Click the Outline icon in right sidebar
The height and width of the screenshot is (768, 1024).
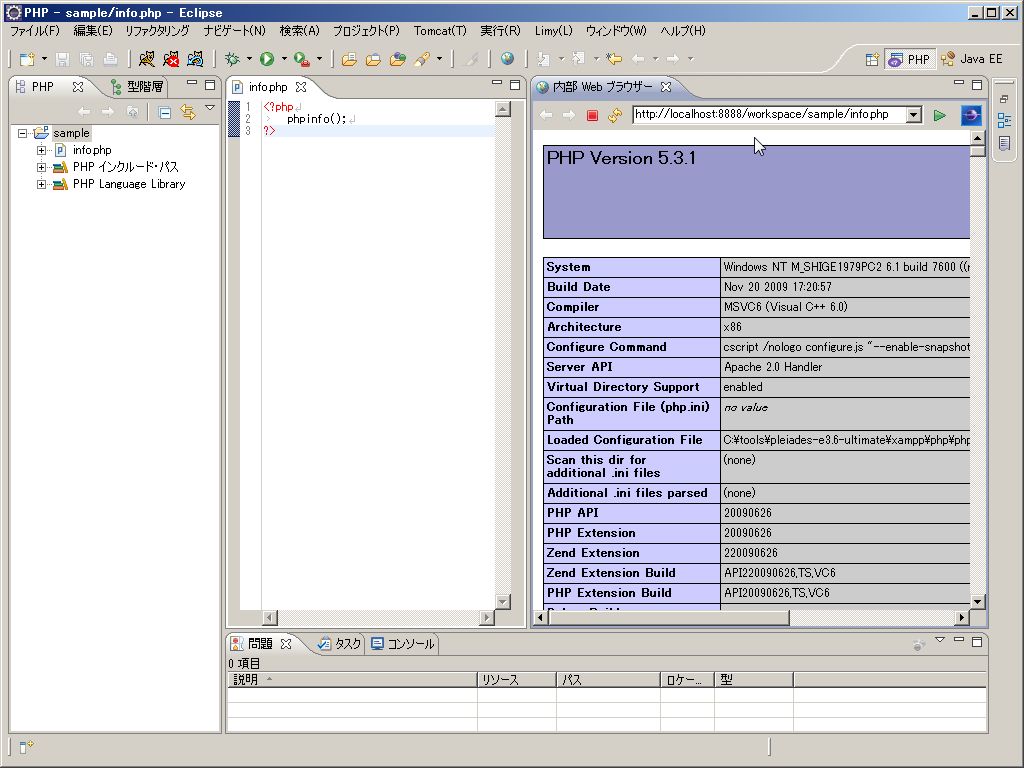[1004, 120]
